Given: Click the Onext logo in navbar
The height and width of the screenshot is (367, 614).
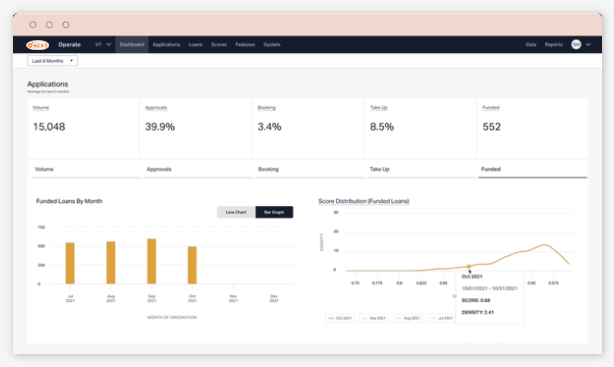Looking at the screenshot, I should pyautogui.click(x=38, y=45).
